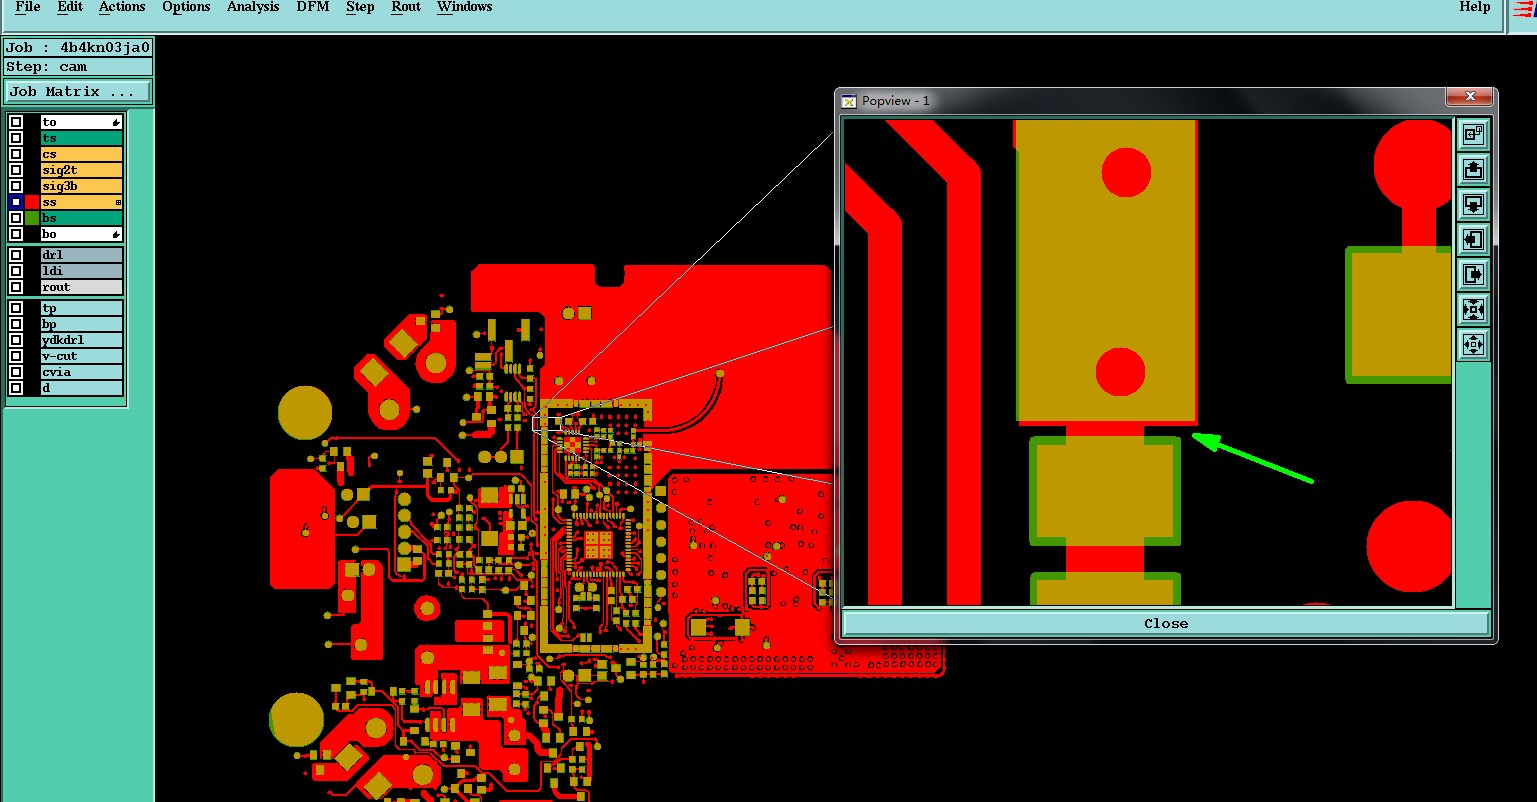This screenshot has height=802, width=1537.
Task: Select the bs layer name
Action: pos(82,218)
